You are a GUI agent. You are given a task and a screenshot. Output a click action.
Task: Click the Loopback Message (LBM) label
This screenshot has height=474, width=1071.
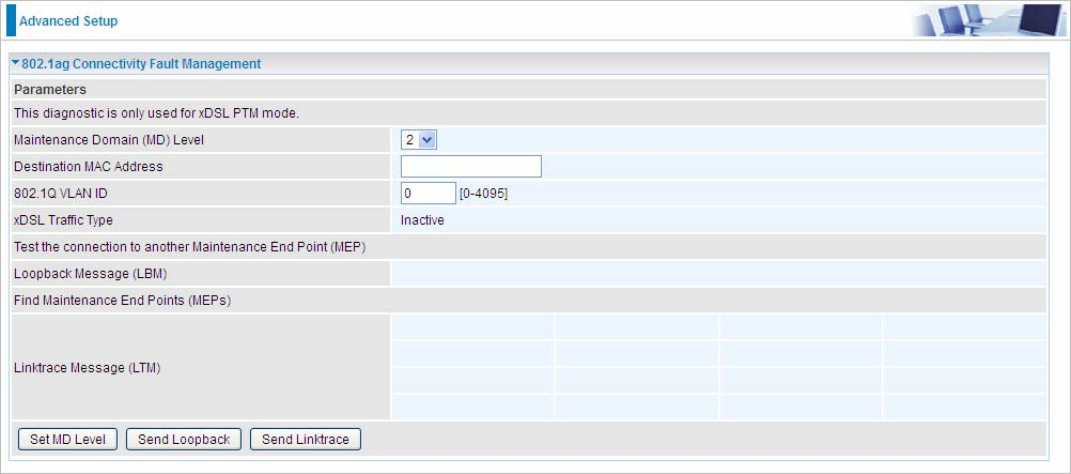(x=91, y=274)
